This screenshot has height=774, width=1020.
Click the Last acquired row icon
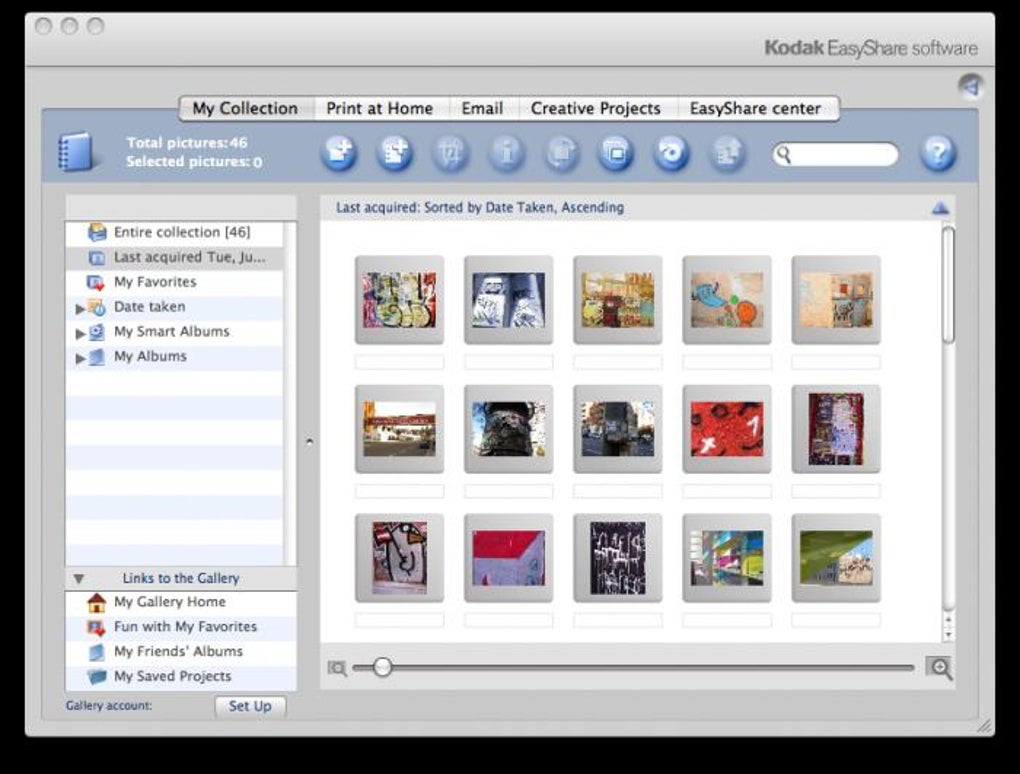point(96,258)
